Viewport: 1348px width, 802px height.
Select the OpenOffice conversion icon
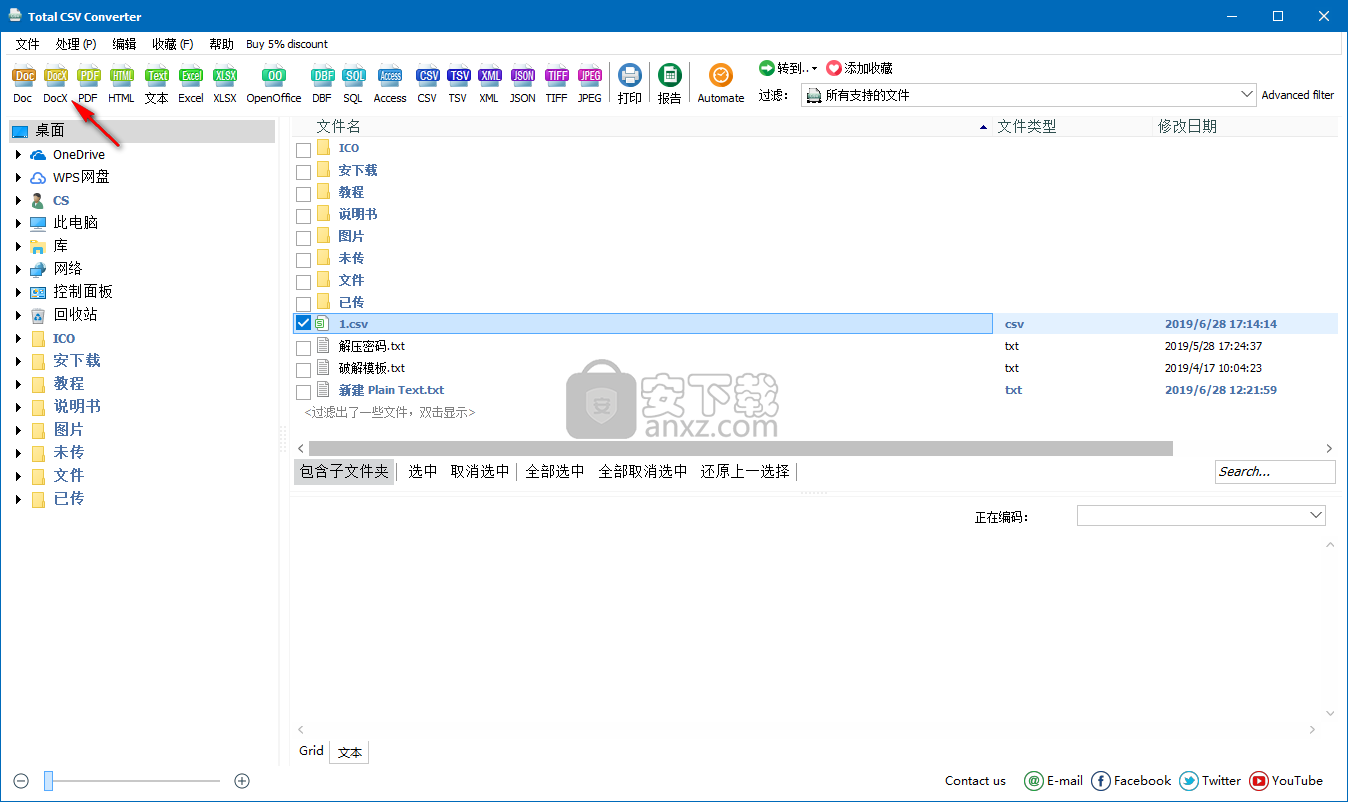click(273, 76)
